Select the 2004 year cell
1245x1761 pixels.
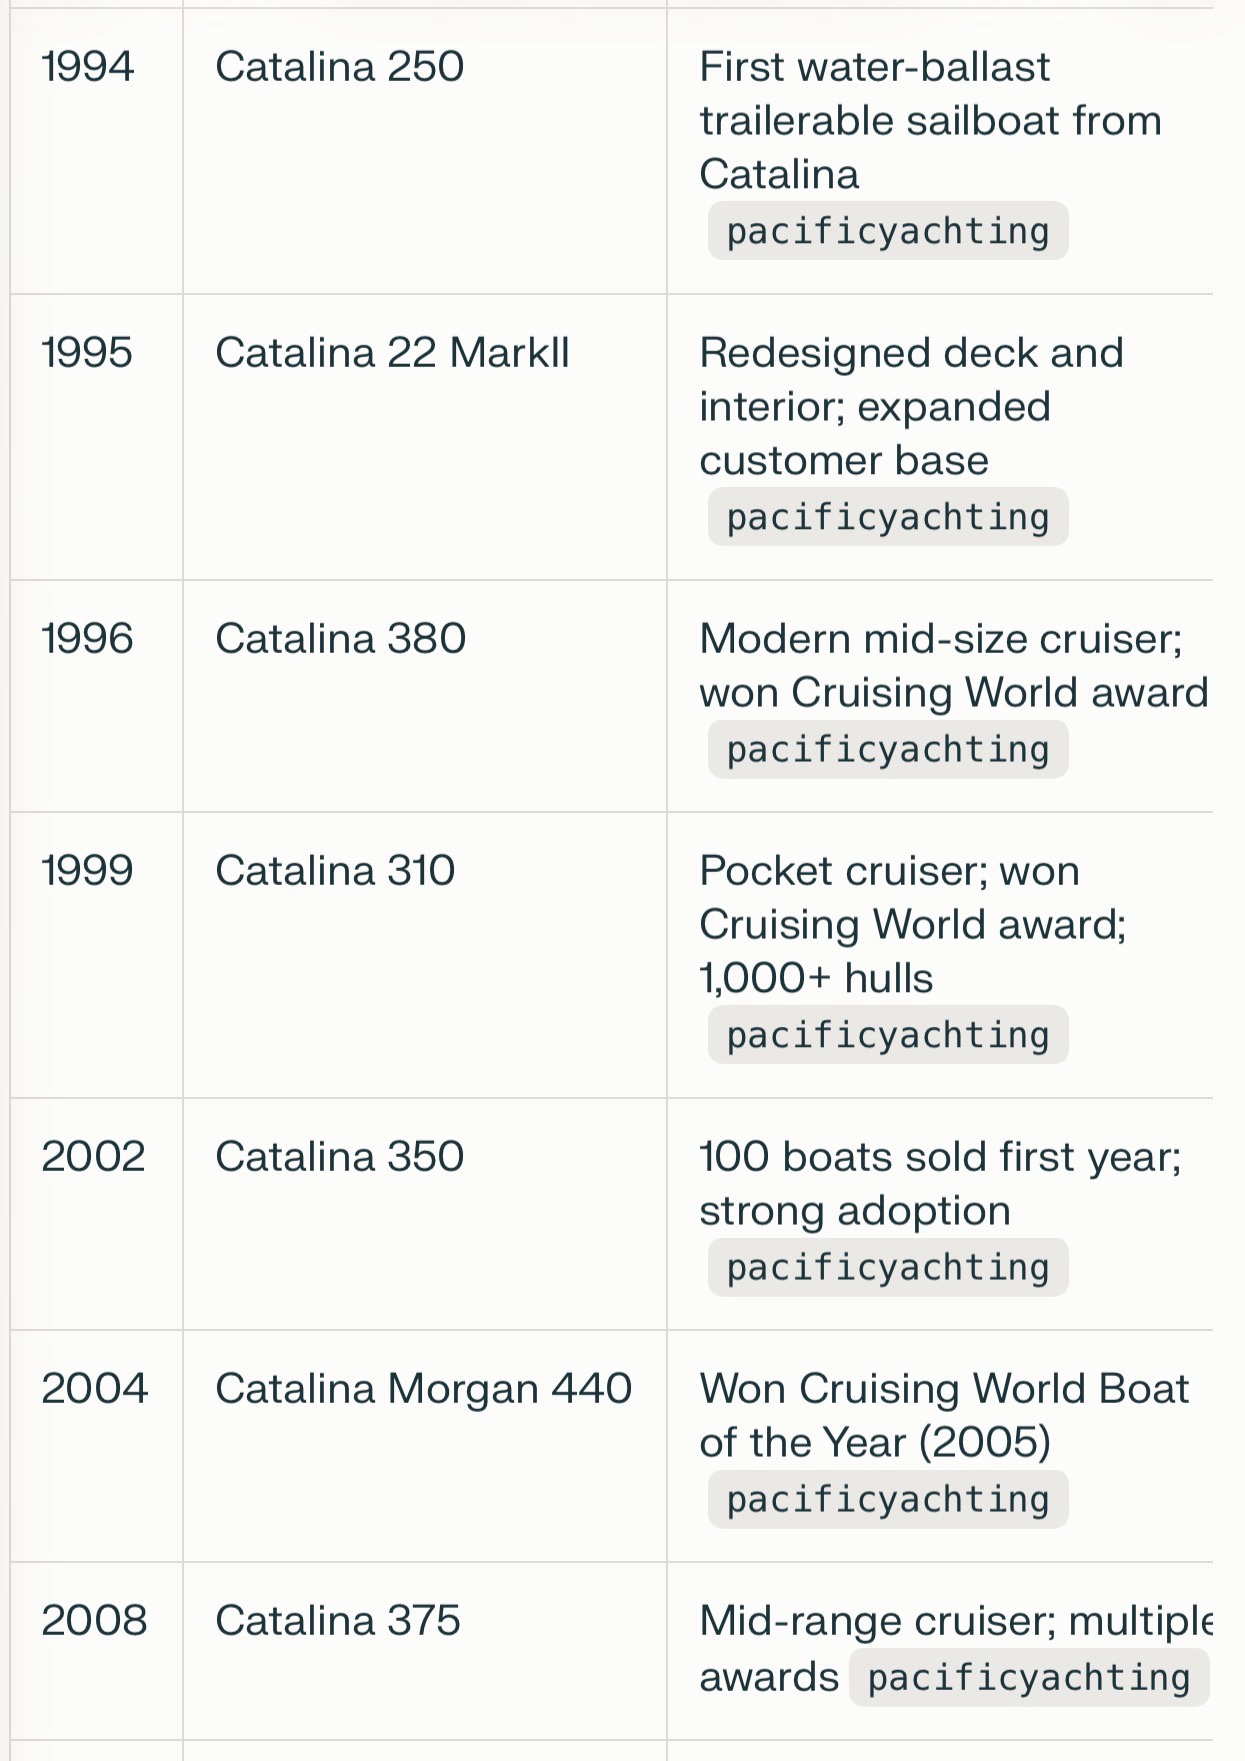pyautogui.click(x=94, y=1389)
